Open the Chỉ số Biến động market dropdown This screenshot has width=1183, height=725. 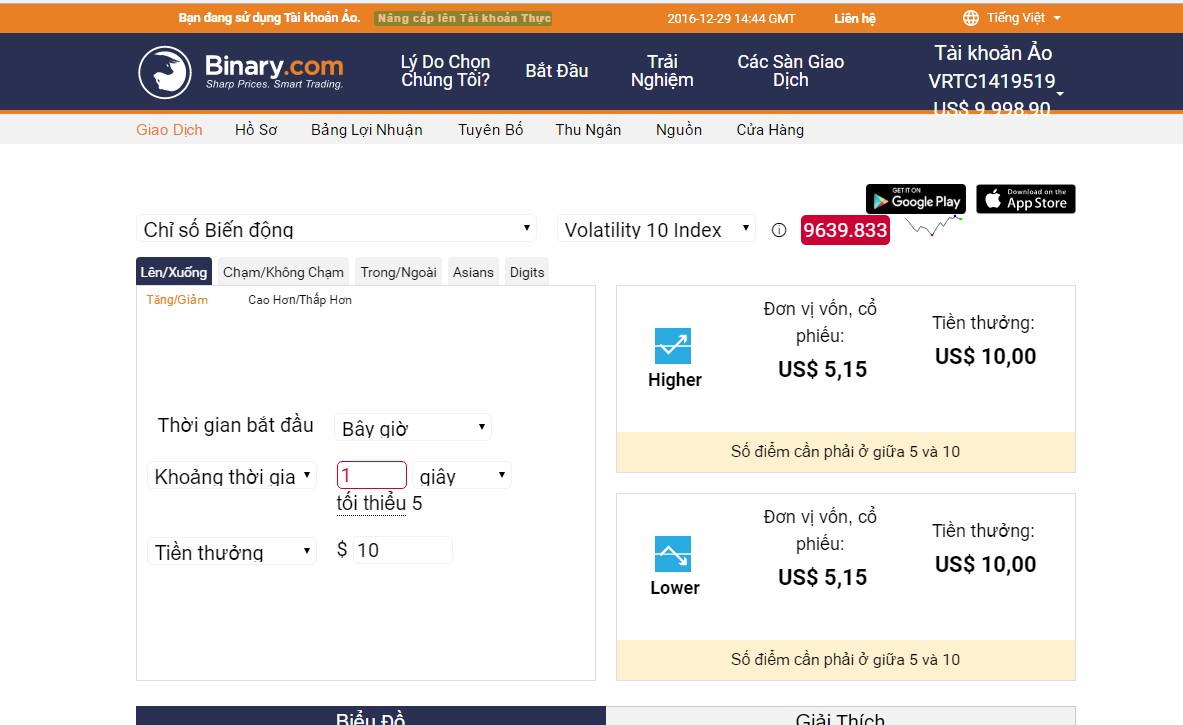336,229
